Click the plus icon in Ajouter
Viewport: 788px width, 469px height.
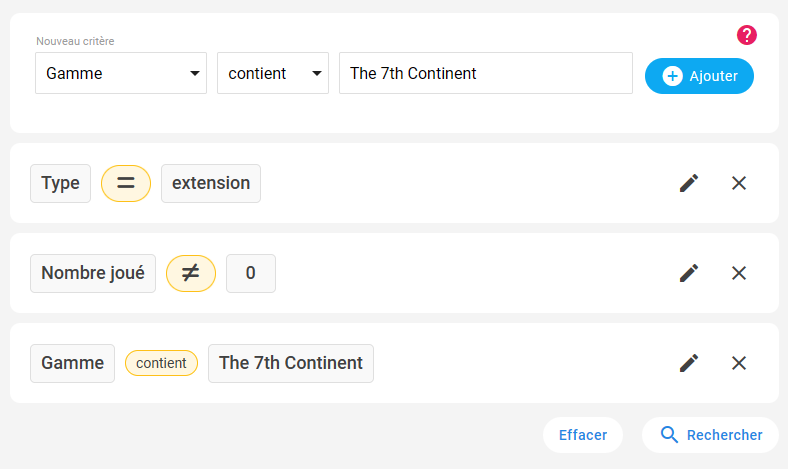[x=673, y=76]
